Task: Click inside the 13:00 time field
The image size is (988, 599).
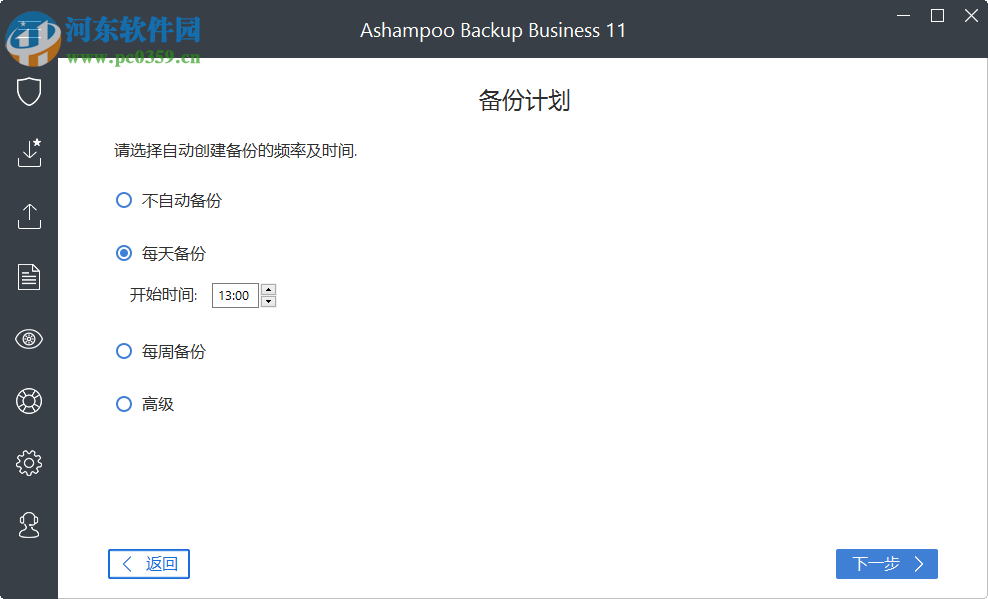Action: tap(237, 295)
